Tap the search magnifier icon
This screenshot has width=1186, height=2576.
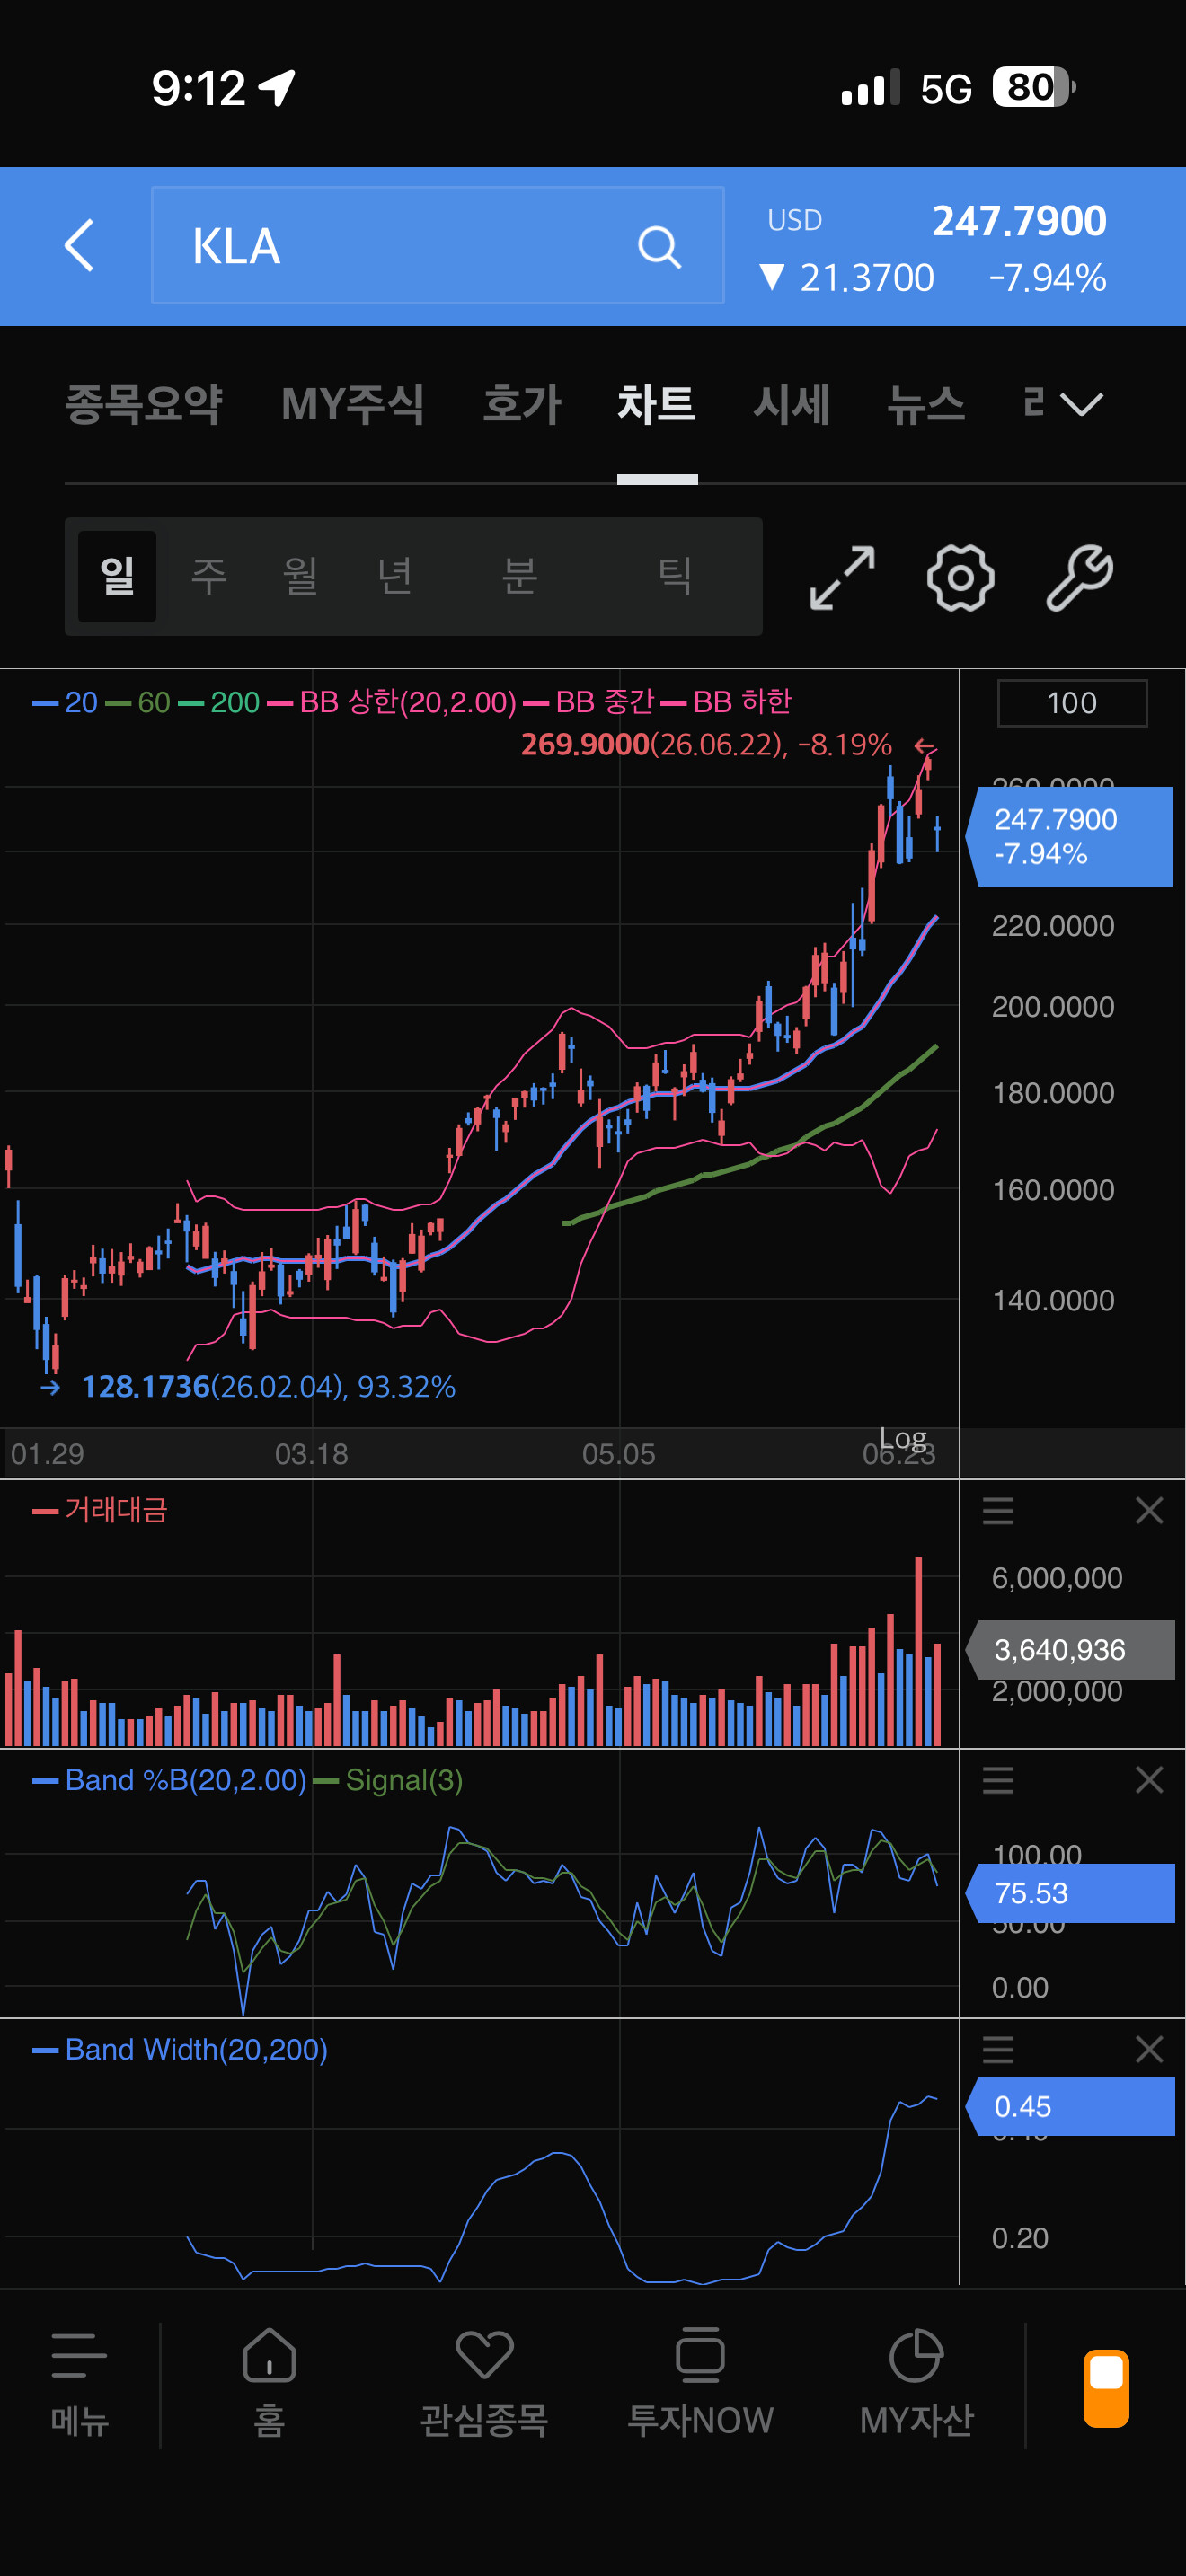[x=659, y=247]
